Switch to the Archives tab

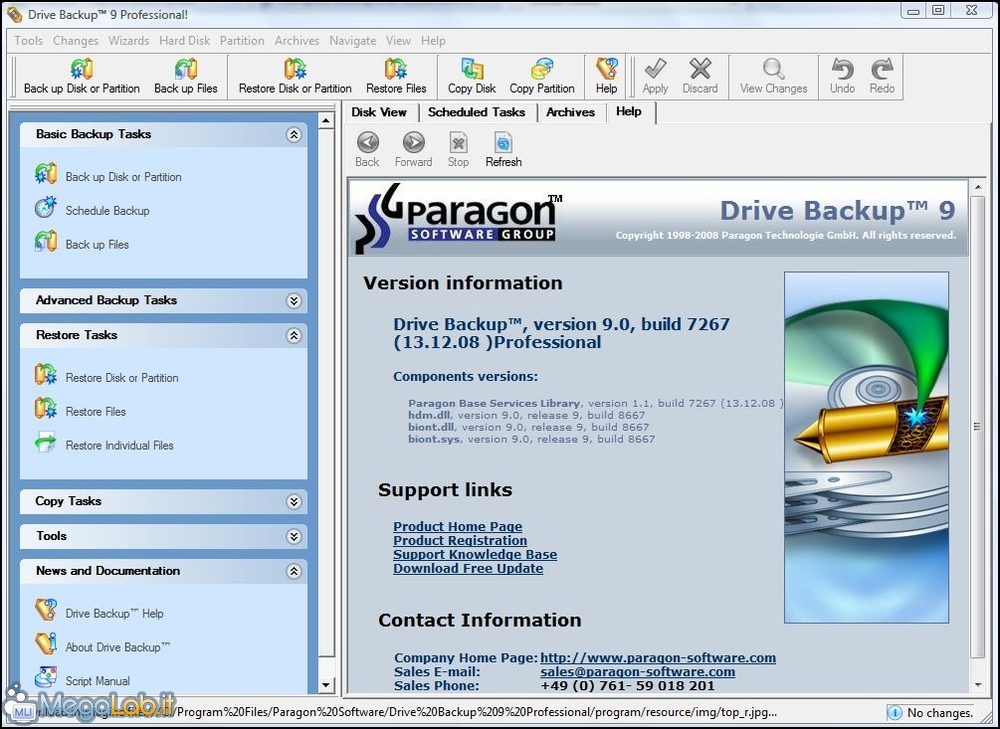point(570,112)
